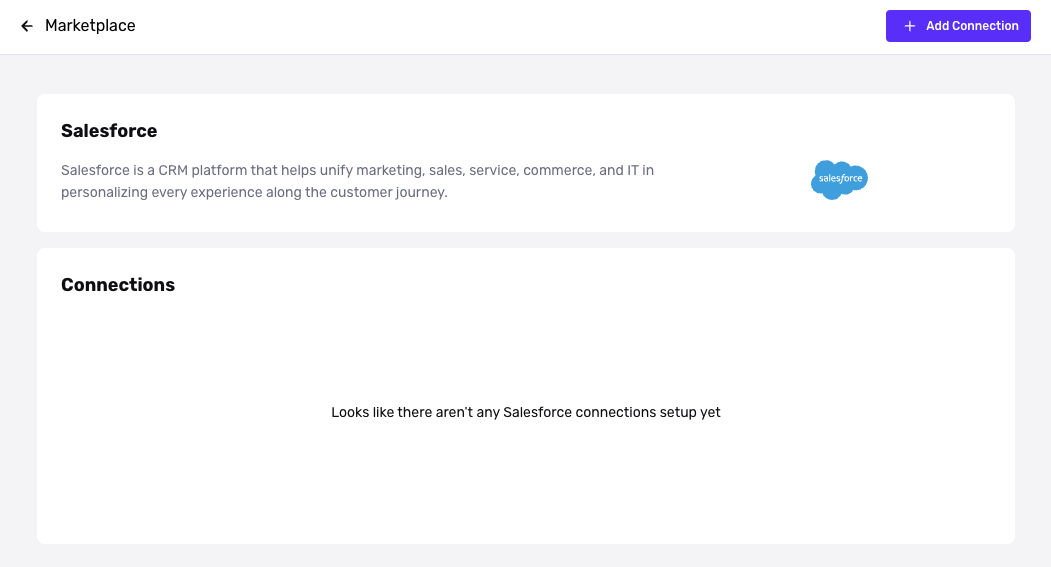Click the word salesforce inside the logo

[841, 178]
